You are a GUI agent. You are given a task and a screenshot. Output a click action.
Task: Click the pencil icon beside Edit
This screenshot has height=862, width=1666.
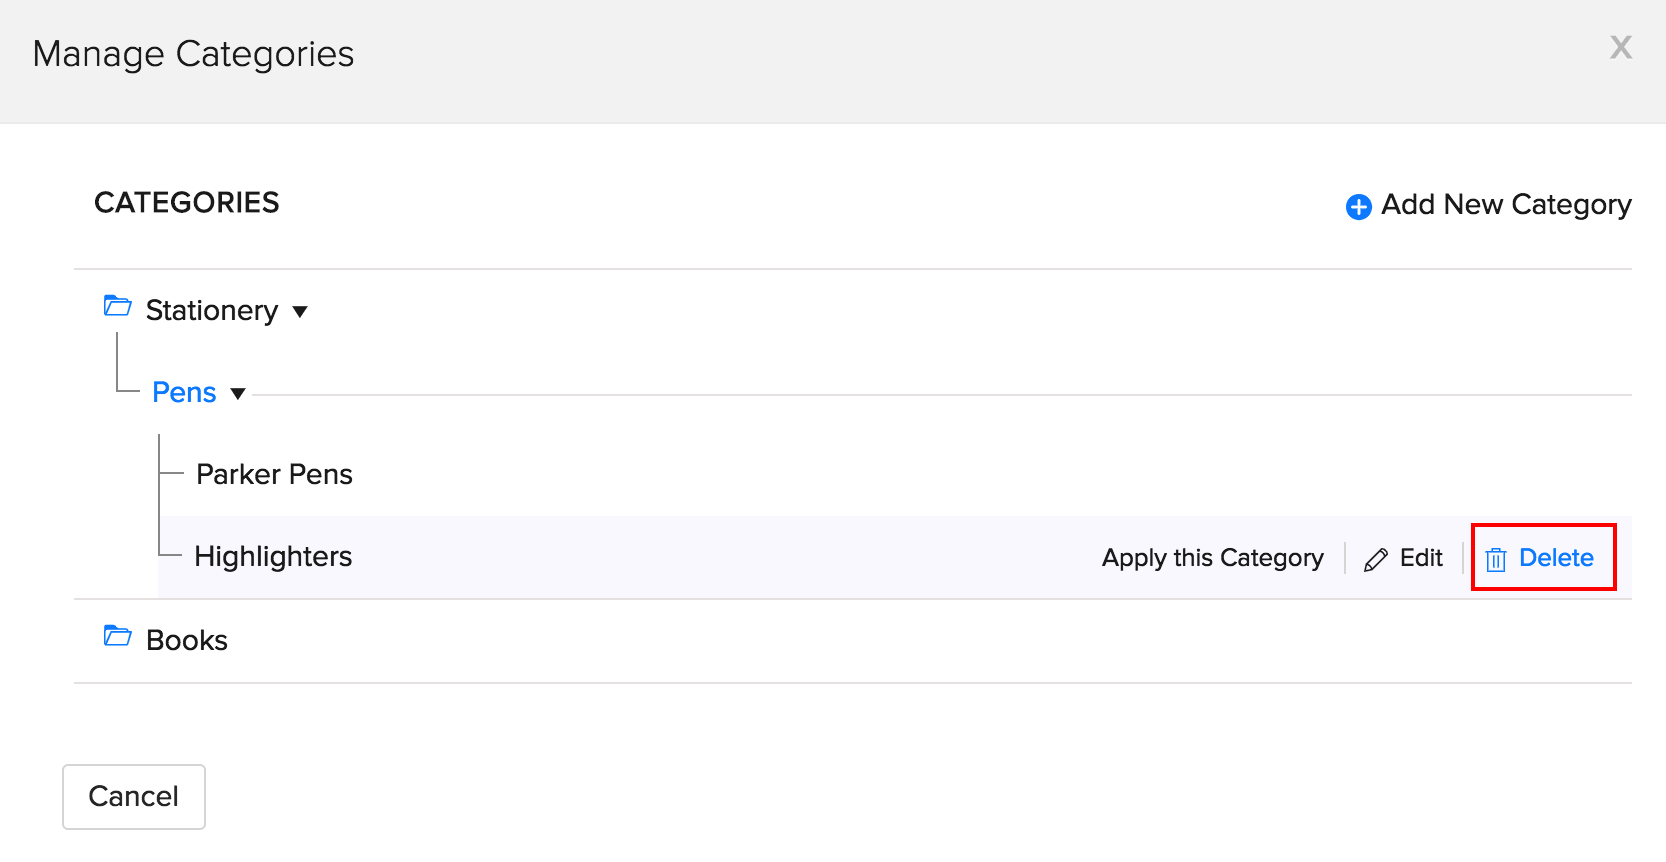coord(1376,559)
